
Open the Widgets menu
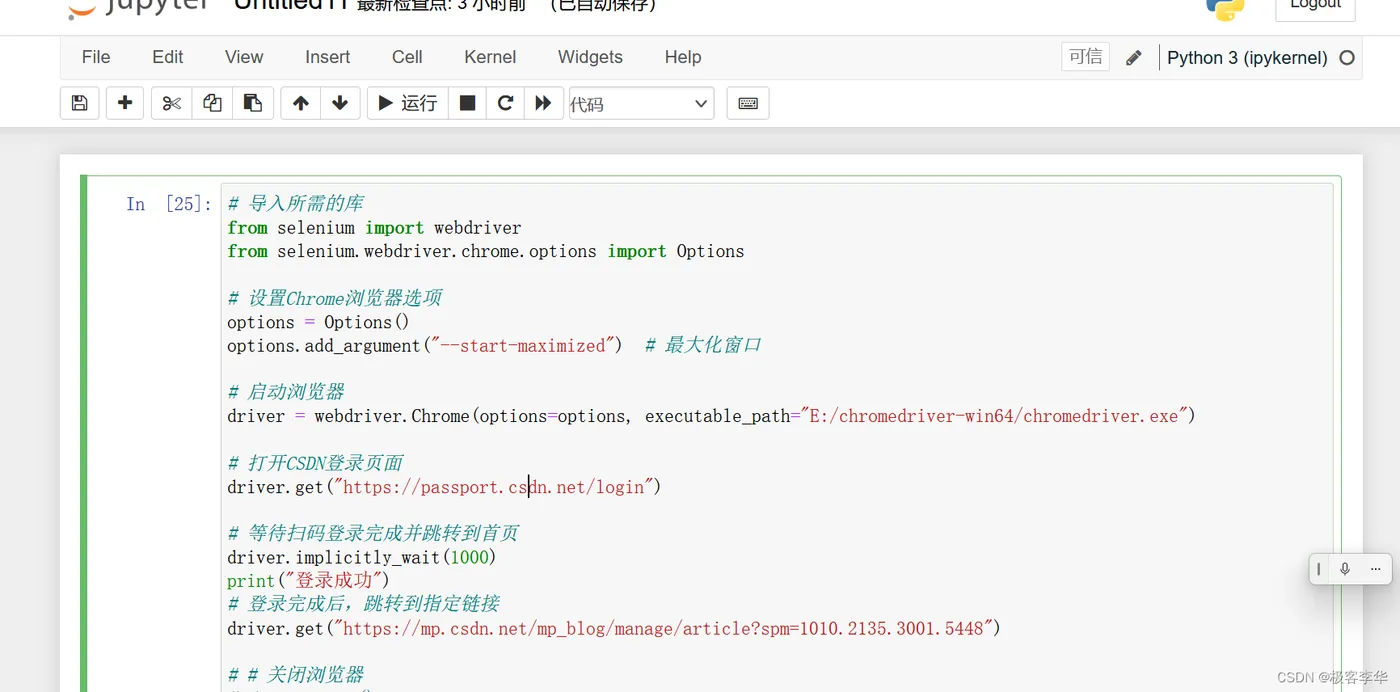tap(589, 57)
